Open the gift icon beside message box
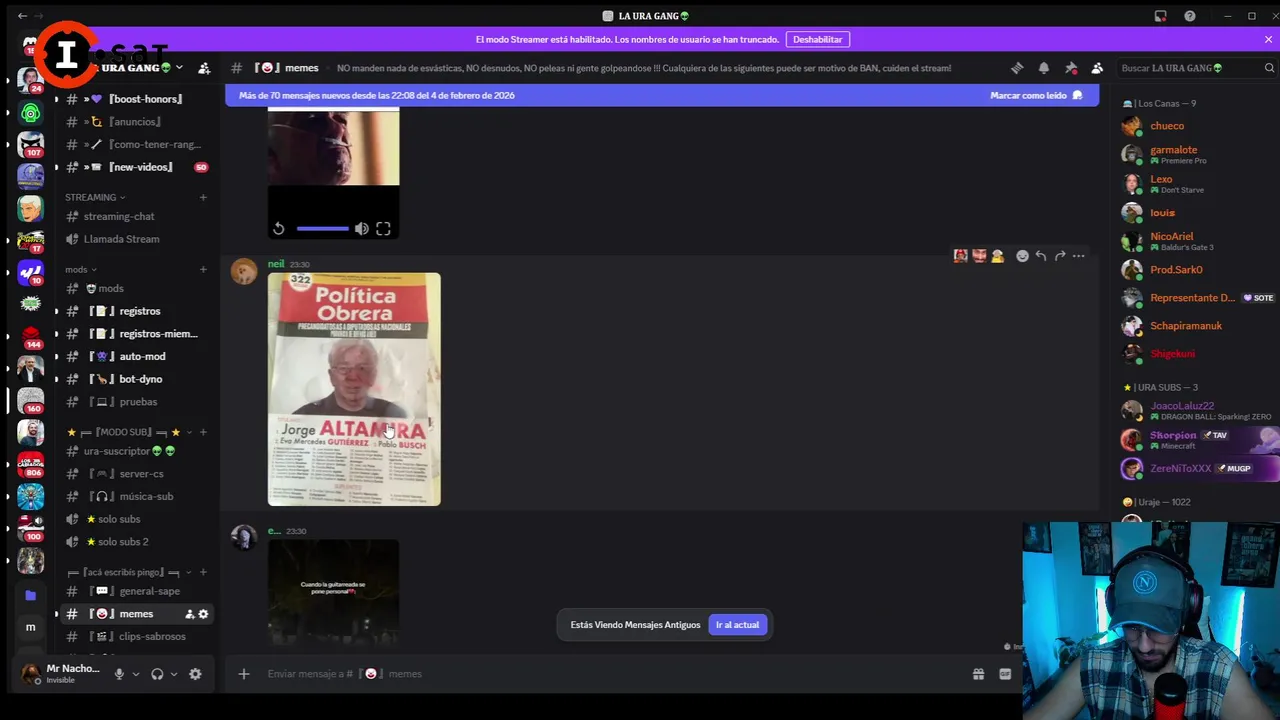1280x720 pixels. click(x=978, y=674)
